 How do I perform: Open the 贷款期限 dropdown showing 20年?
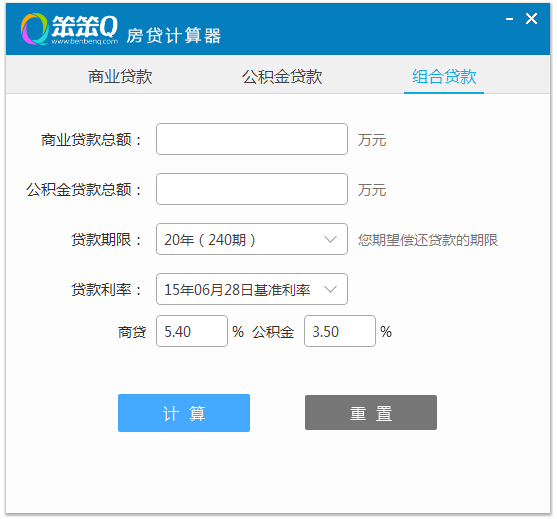252,239
